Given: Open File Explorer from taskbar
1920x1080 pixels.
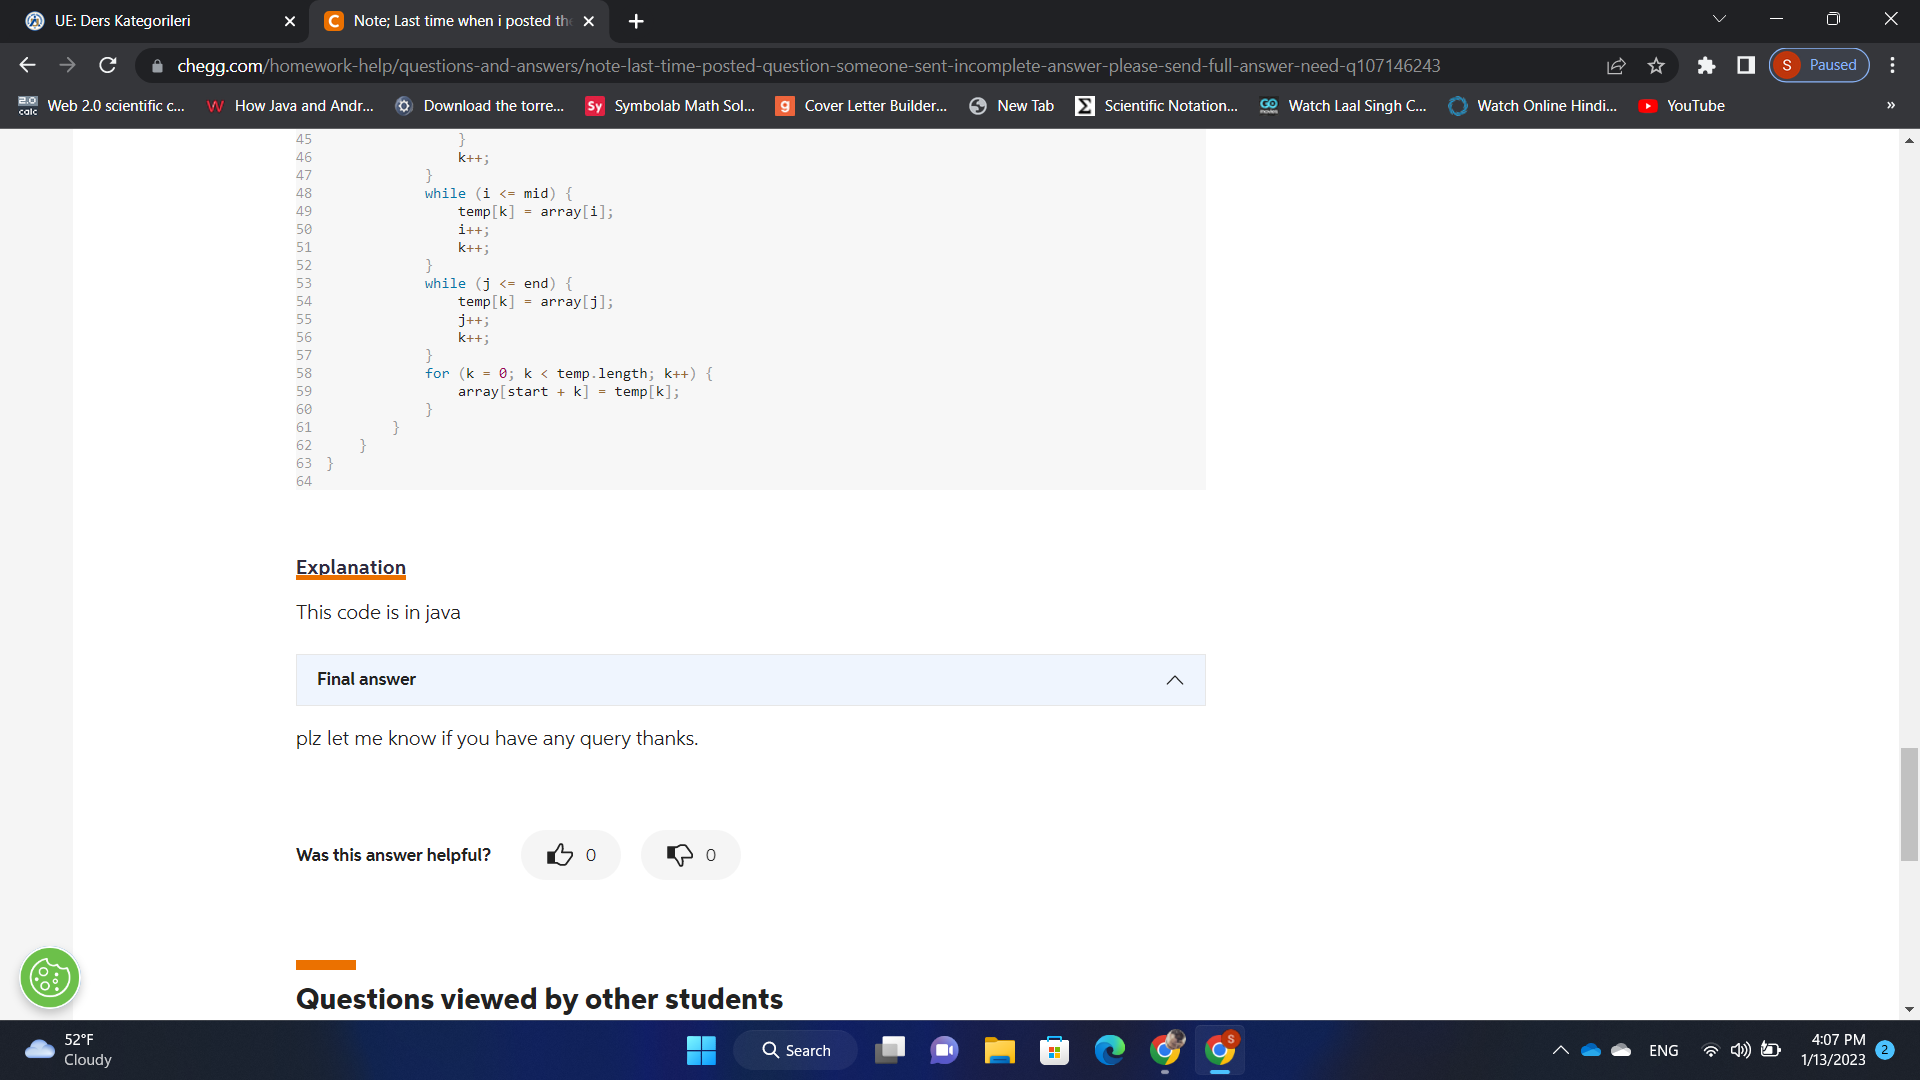Looking at the screenshot, I should pyautogui.click(x=999, y=1050).
